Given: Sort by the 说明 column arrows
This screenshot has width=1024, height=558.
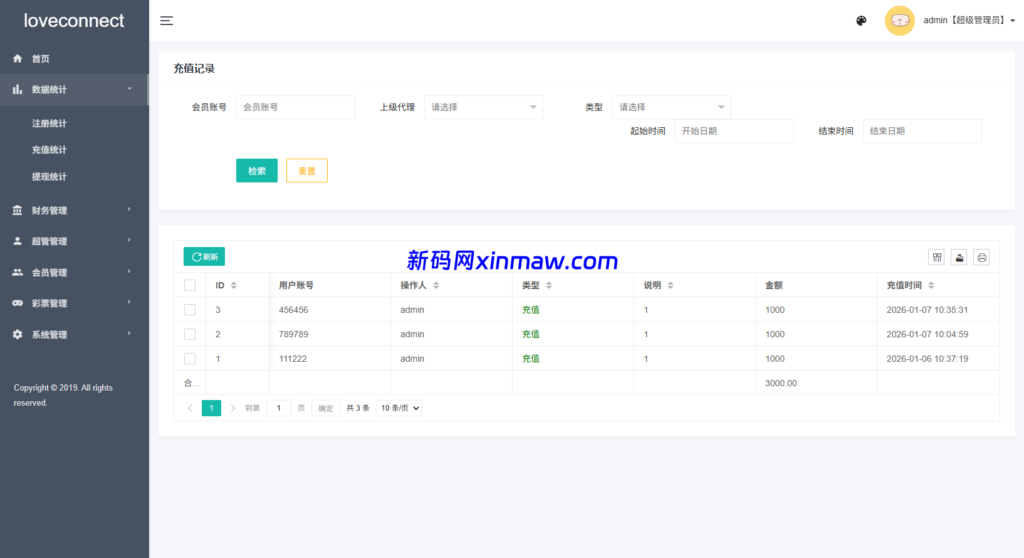Looking at the screenshot, I should (x=671, y=286).
